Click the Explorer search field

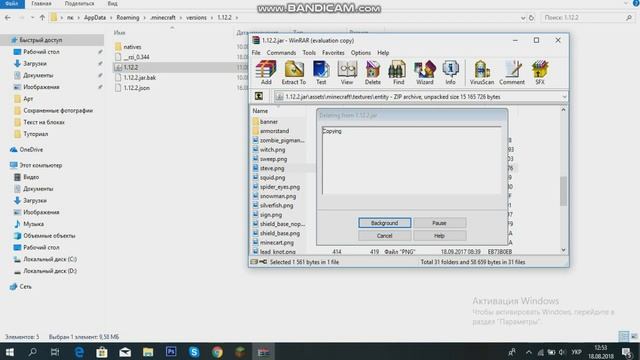tap(588, 18)
